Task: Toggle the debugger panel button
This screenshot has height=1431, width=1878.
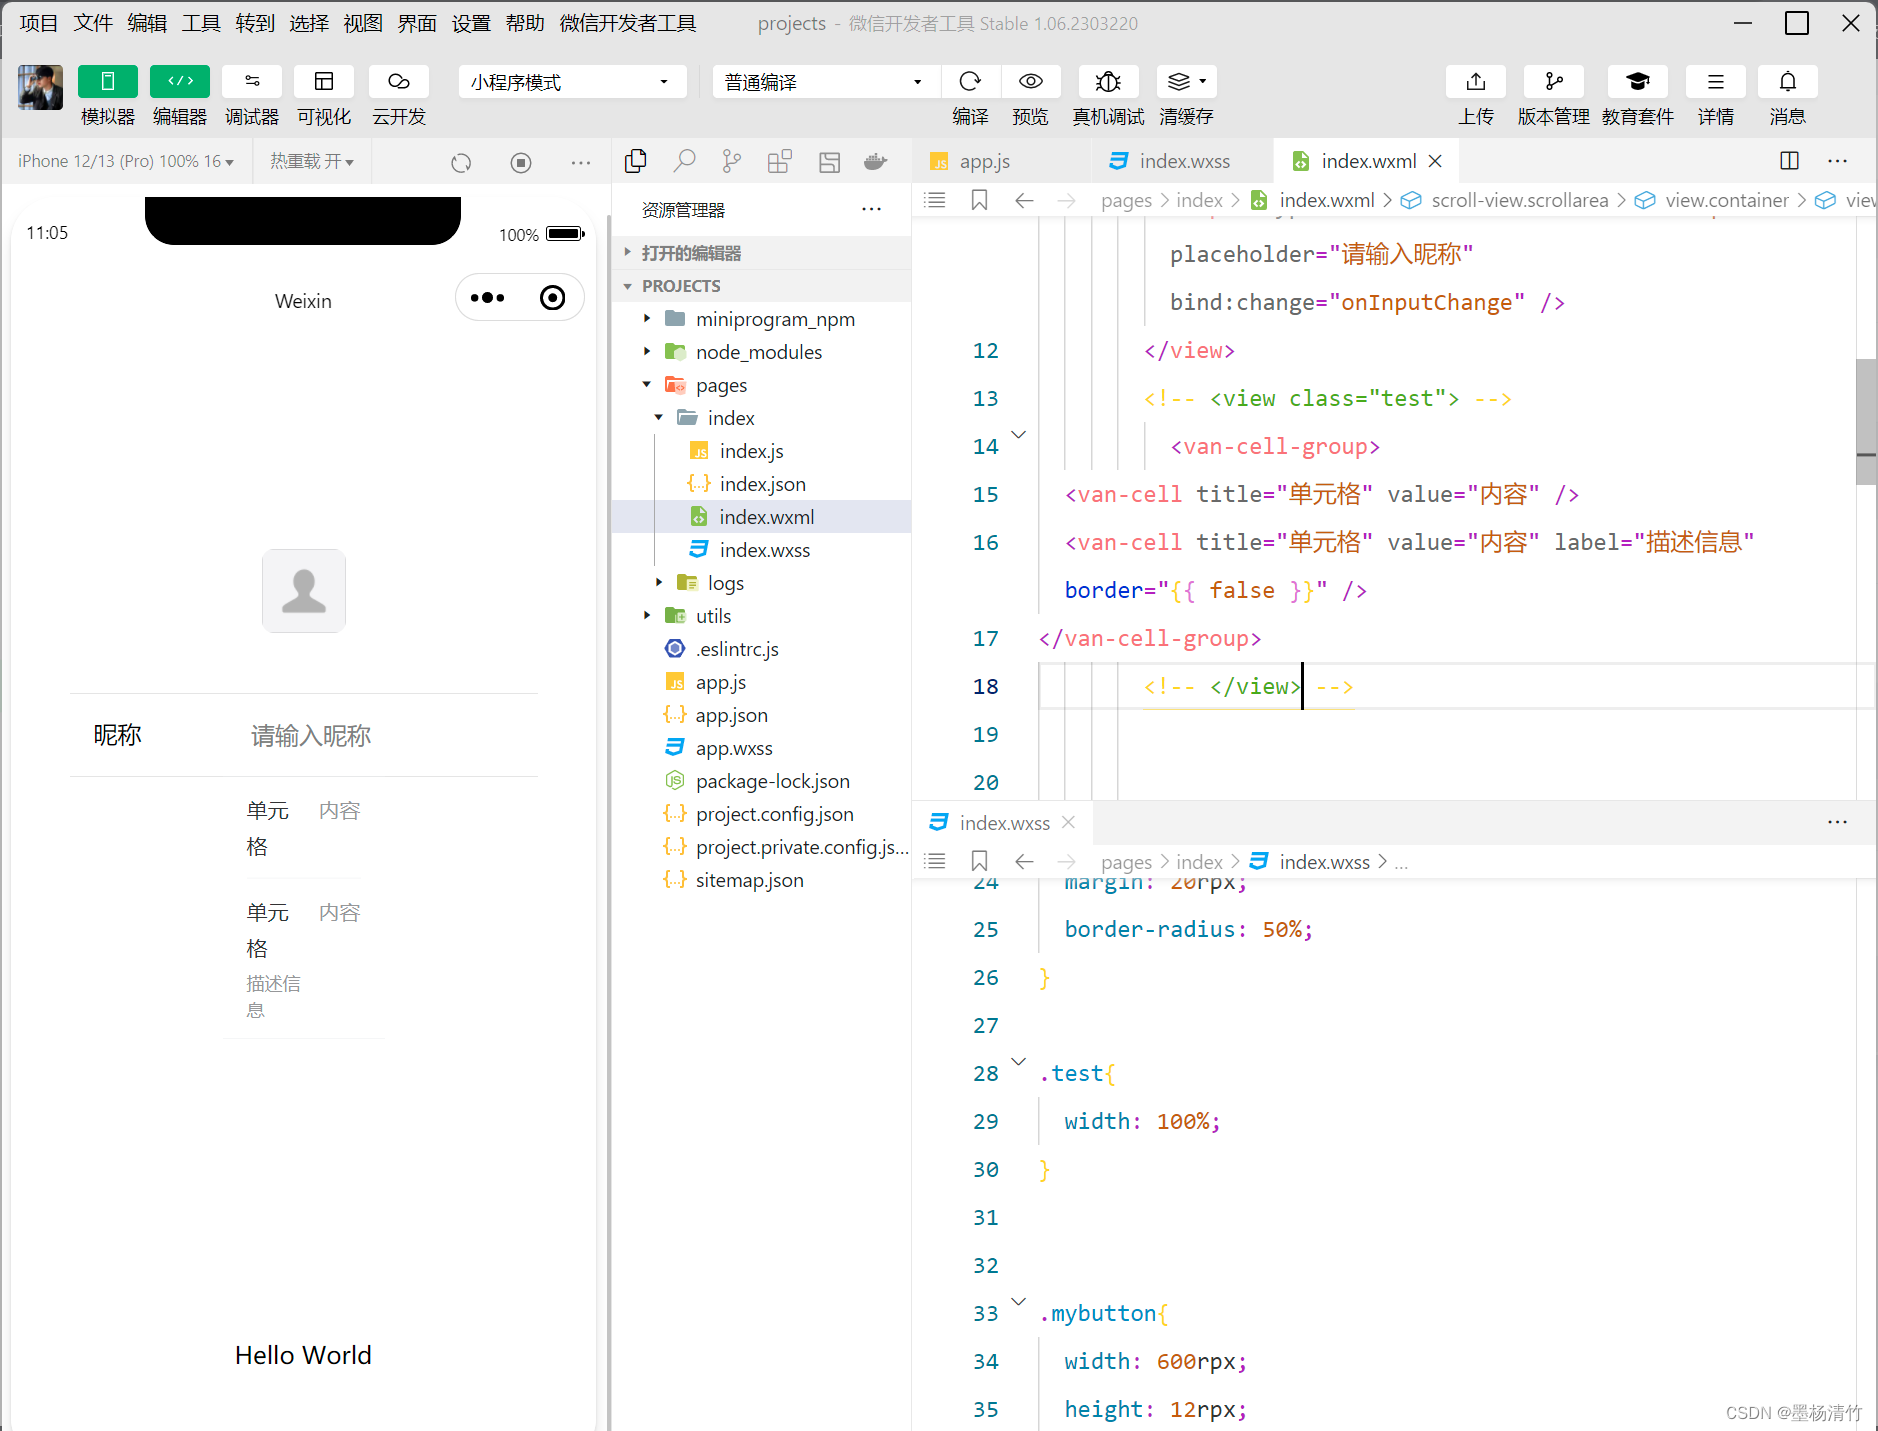Action: pyautogui.click(x=252, y=81)
